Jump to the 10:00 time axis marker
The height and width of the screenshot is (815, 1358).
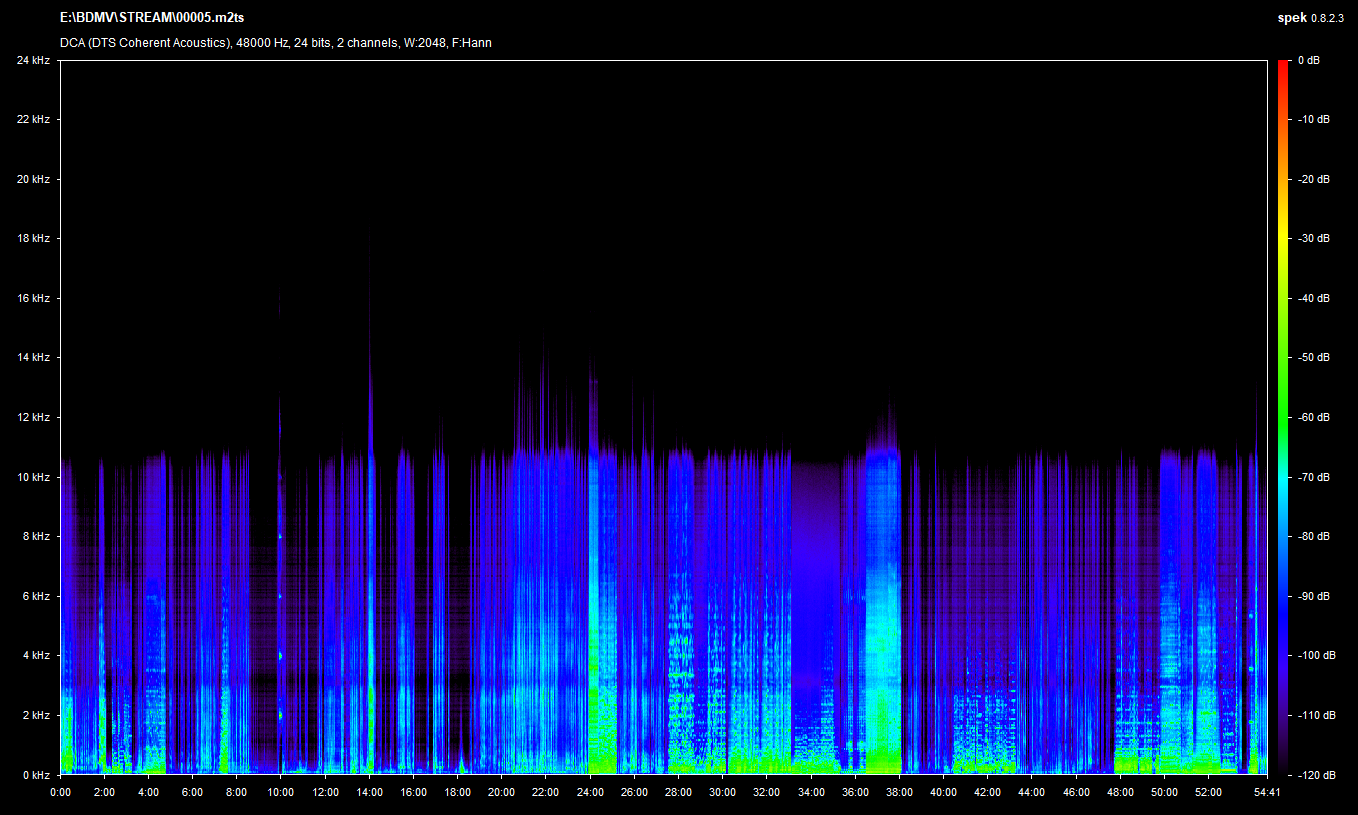[x=281, y=792]
